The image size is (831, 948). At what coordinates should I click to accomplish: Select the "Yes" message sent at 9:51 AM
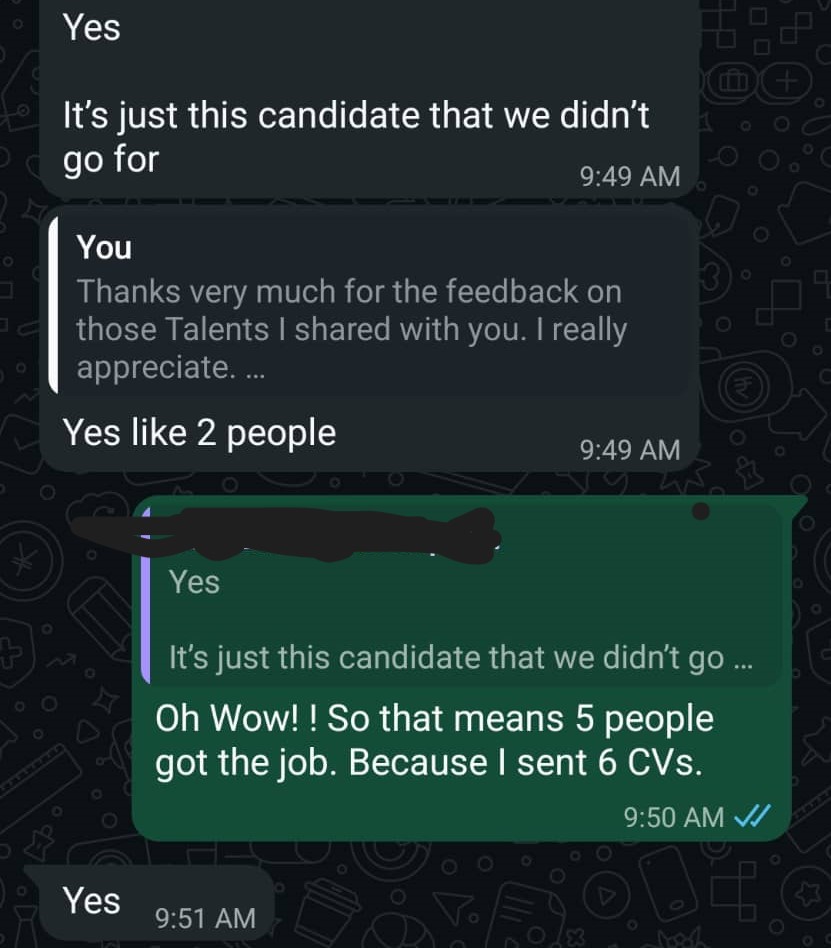coord(92,900)
